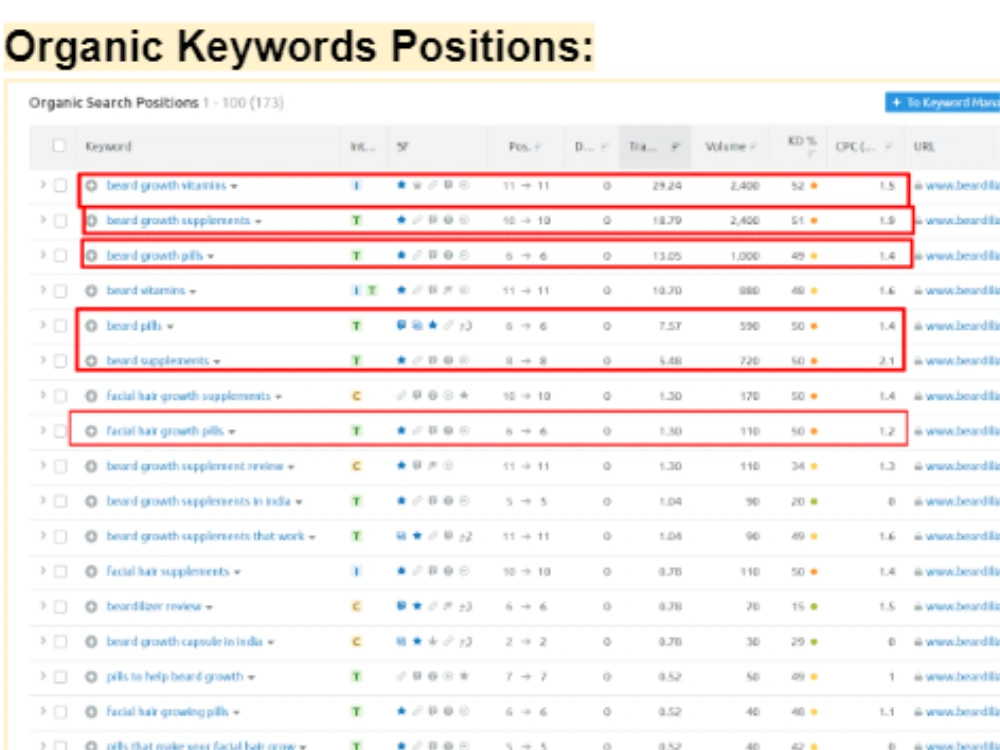Click the Int... (Intent) column header
The height and width of the screenshot is (750, 1000).
coord(362,147)
